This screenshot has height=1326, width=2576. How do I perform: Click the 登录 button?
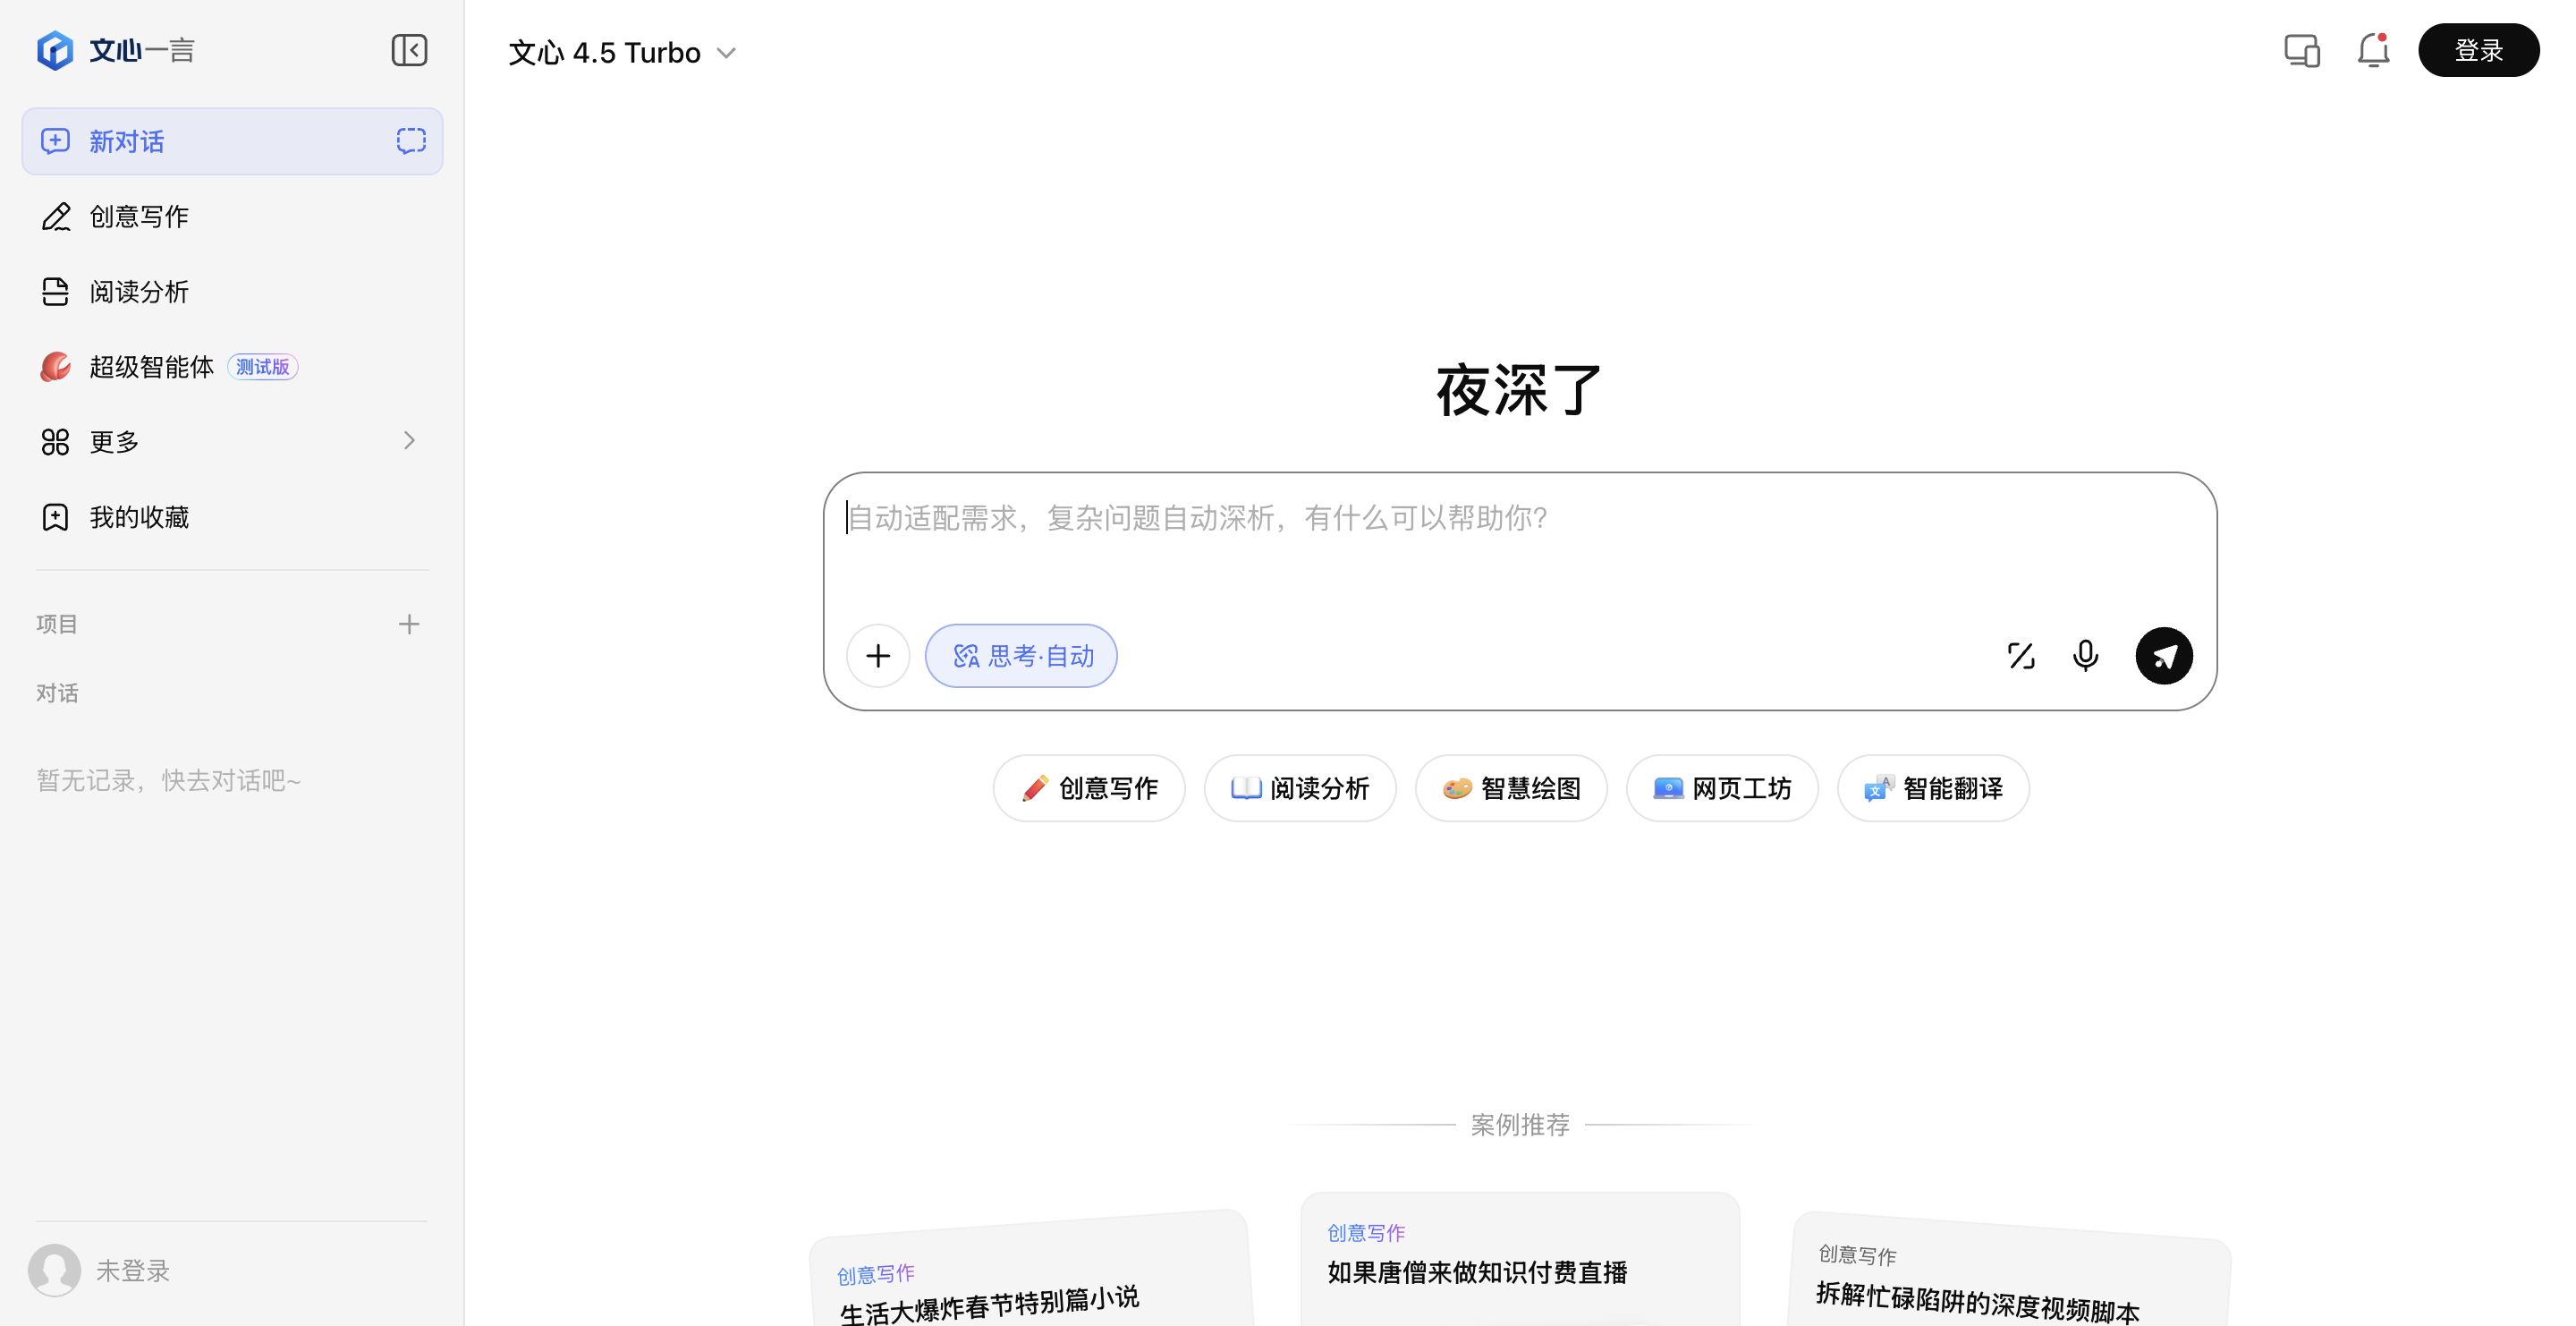(2478, 49)
